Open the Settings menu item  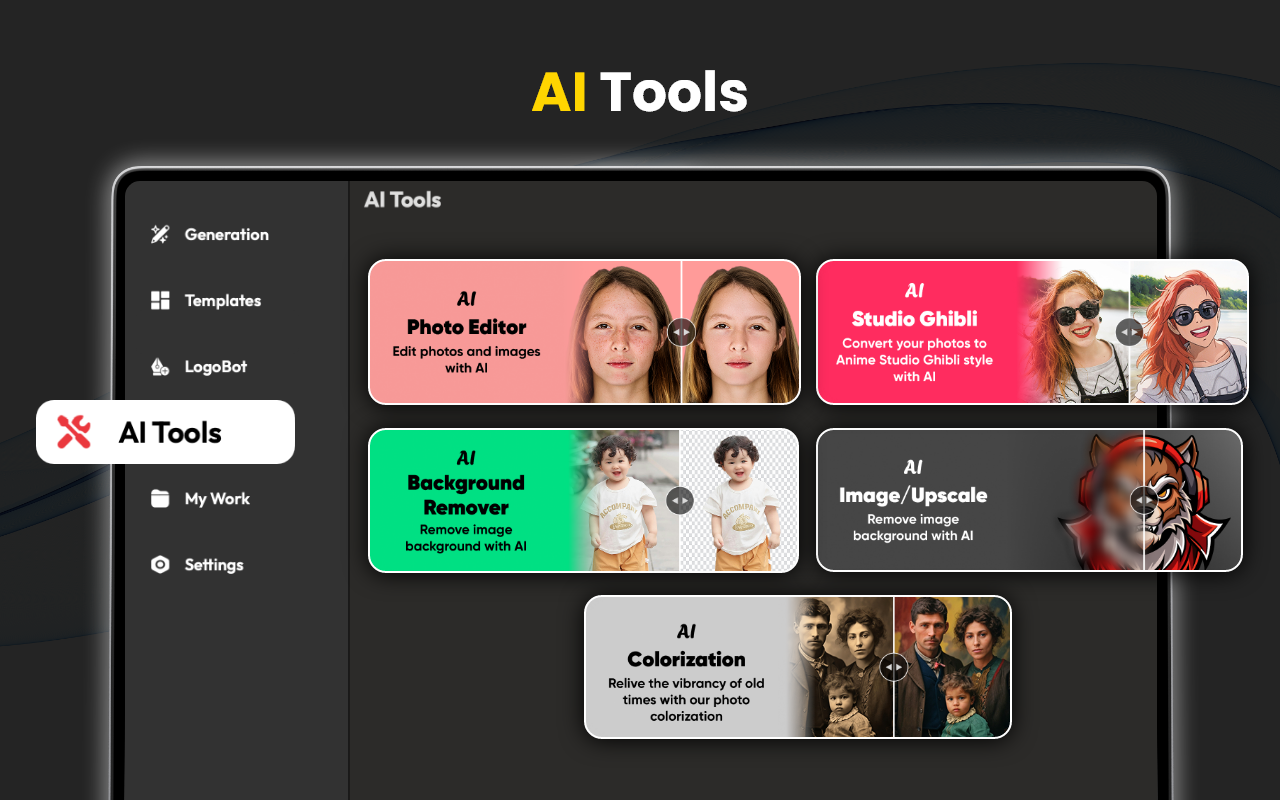(197, 565)
